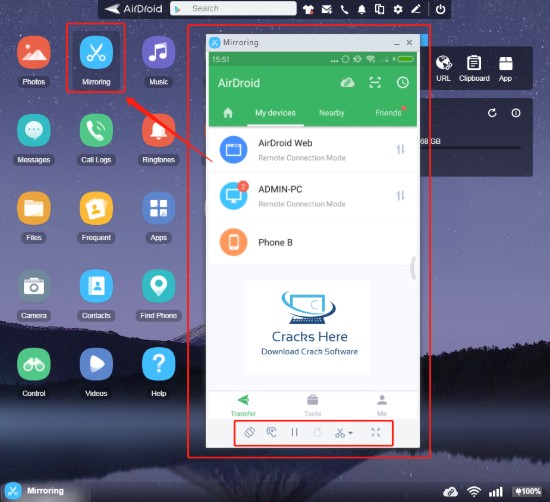This screenshot has width=550, height=502.
Task: Open the Music app icon
Action: tap(159, 53)
